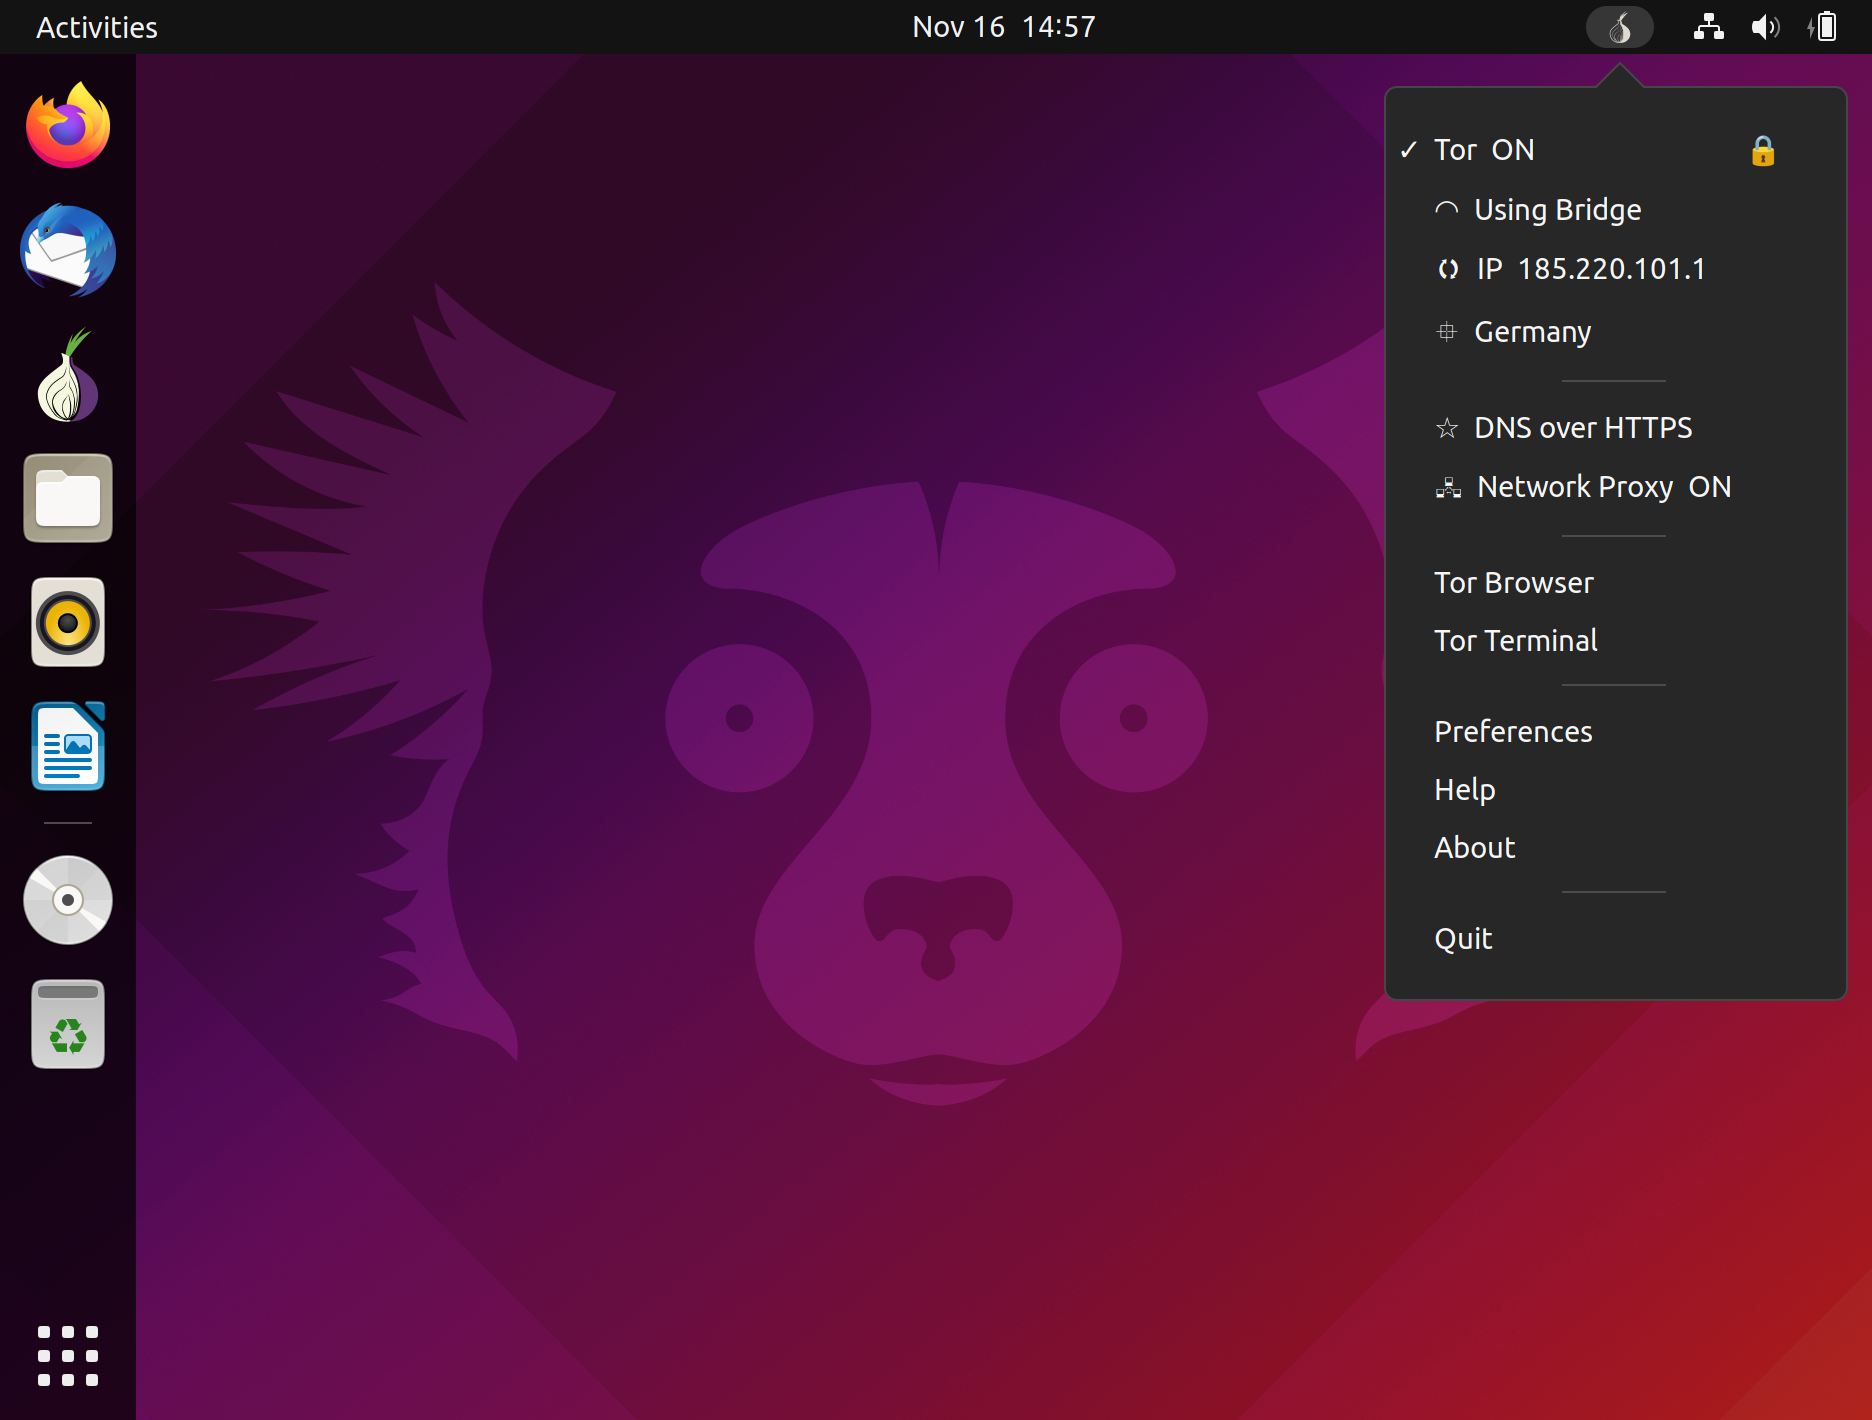Click the crosshair icon next to Germany
This screenshot has height=1420, width=1872.
tap(1447, 331)
